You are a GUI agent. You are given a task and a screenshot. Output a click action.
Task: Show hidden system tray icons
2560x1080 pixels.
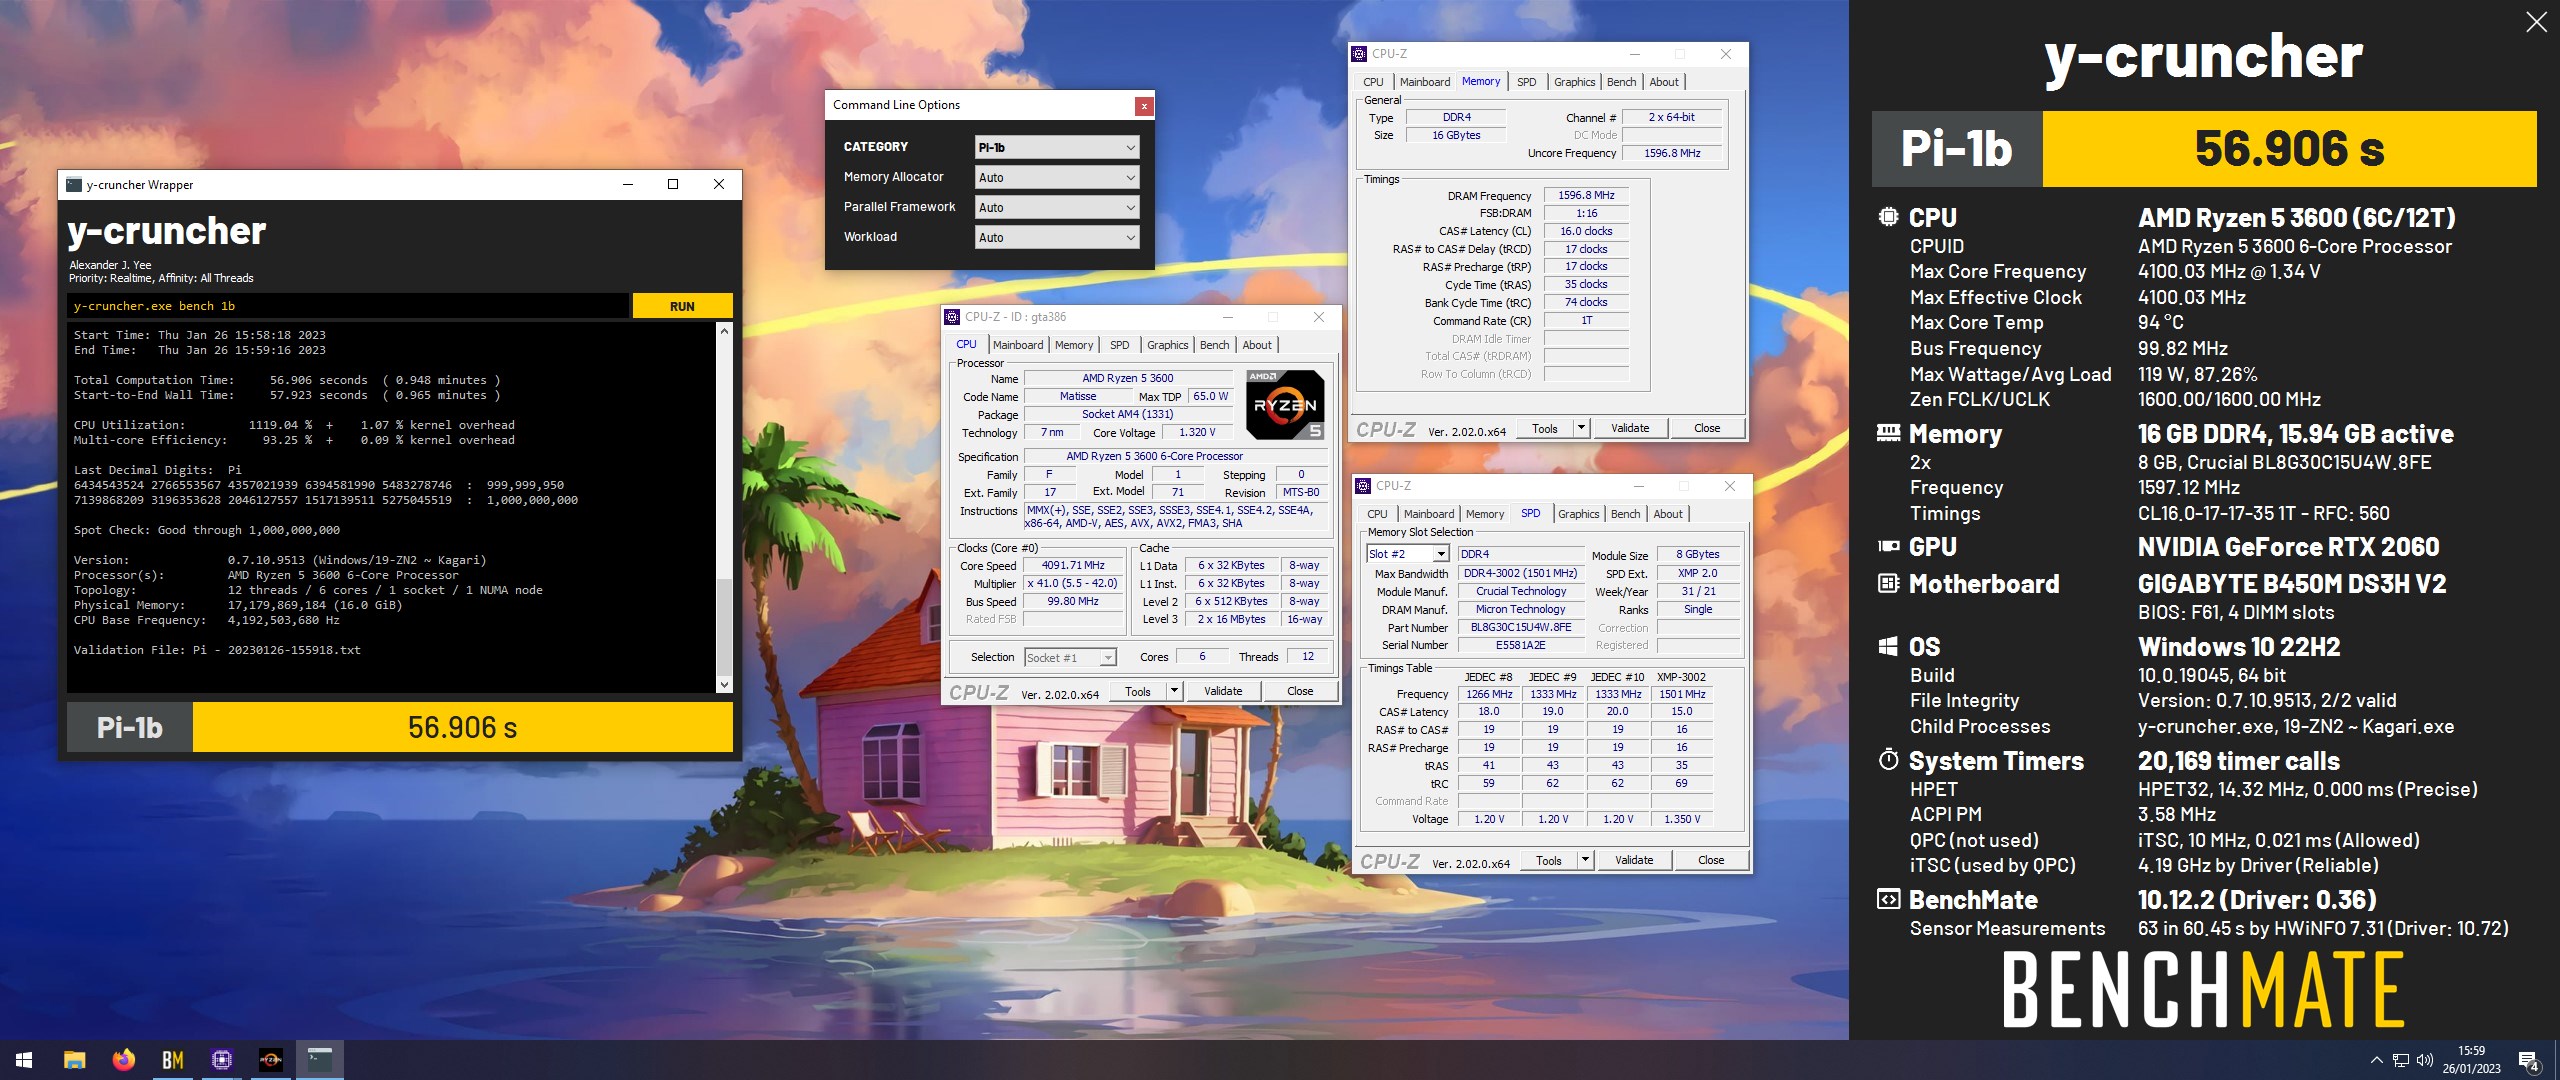point(2376,1061)
